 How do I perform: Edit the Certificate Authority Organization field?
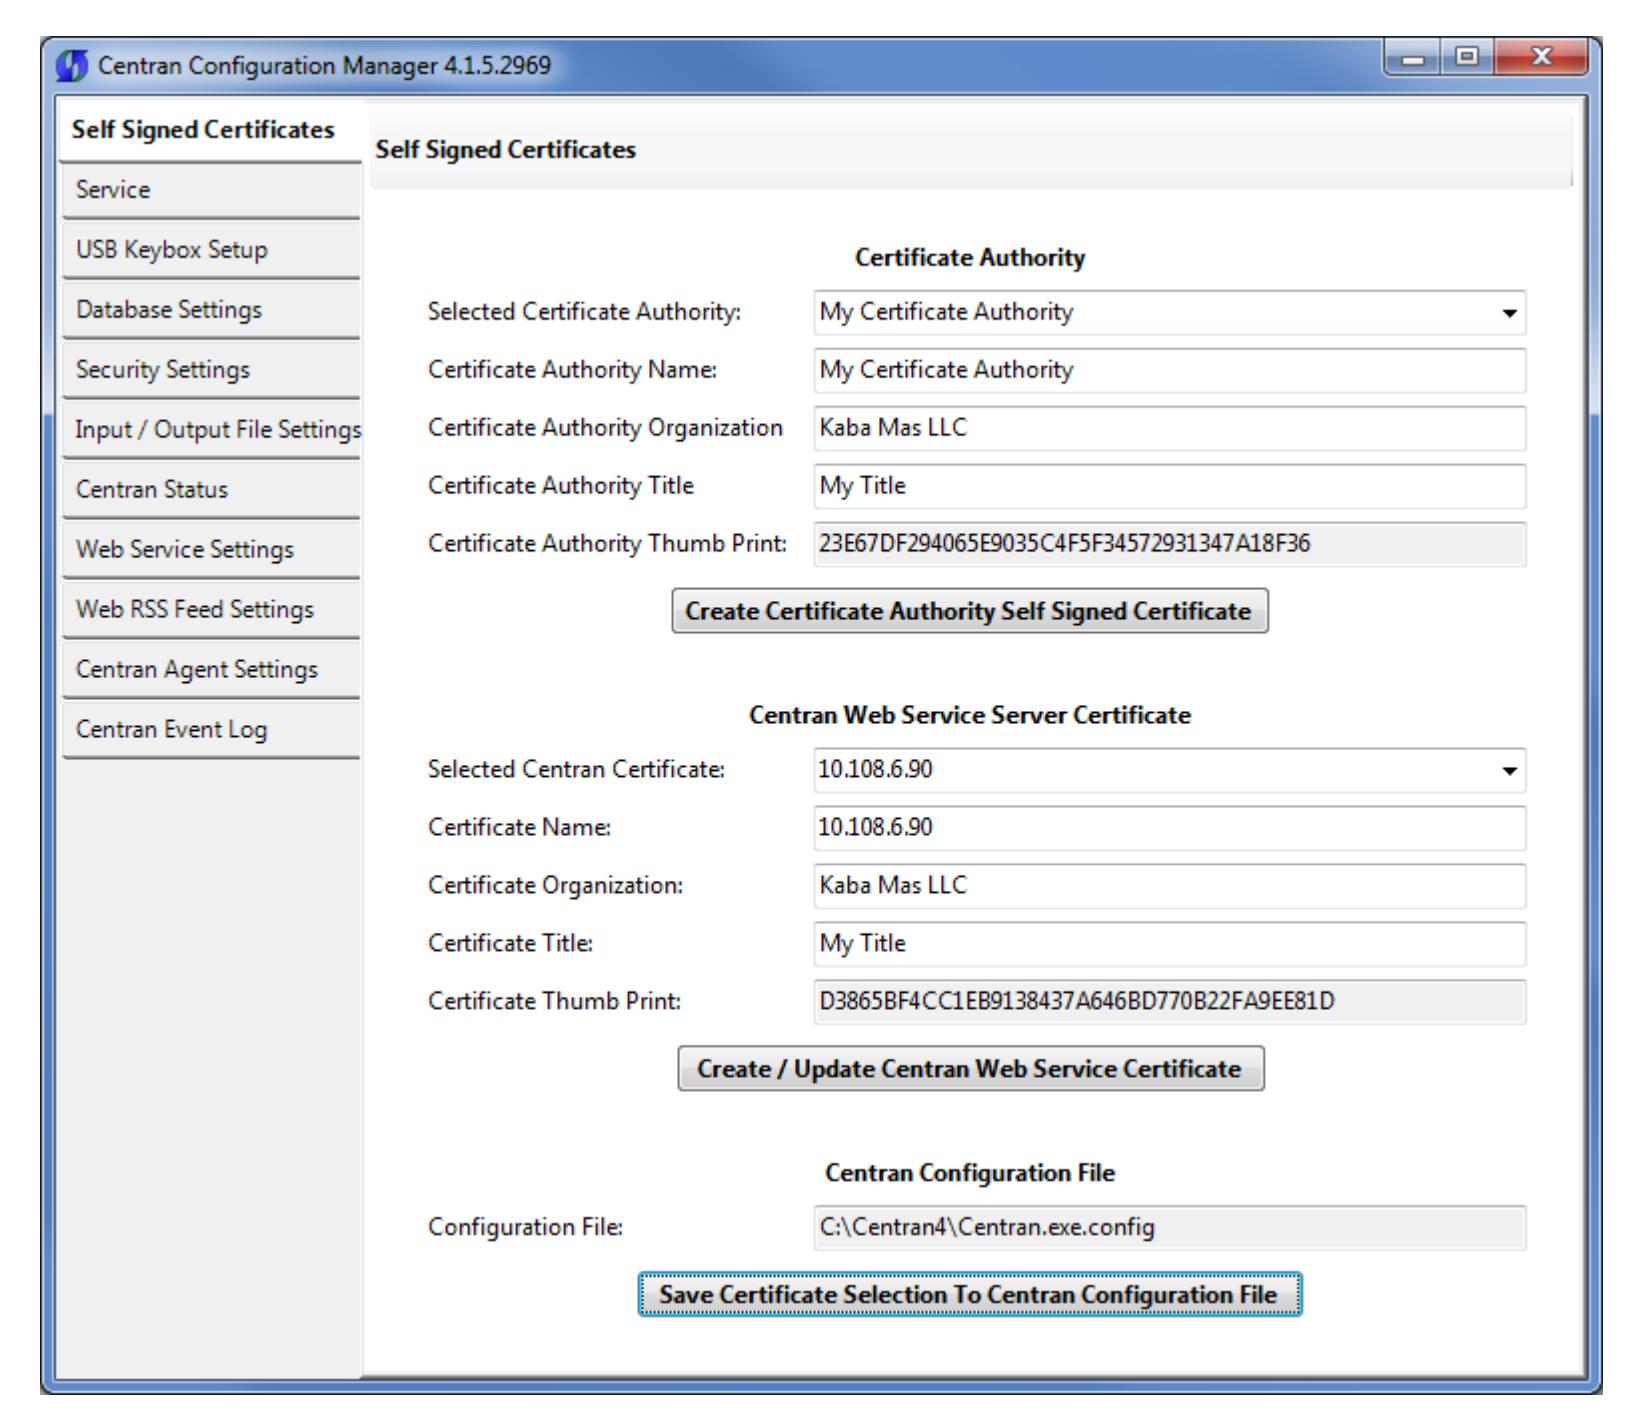click(1170, 428)
